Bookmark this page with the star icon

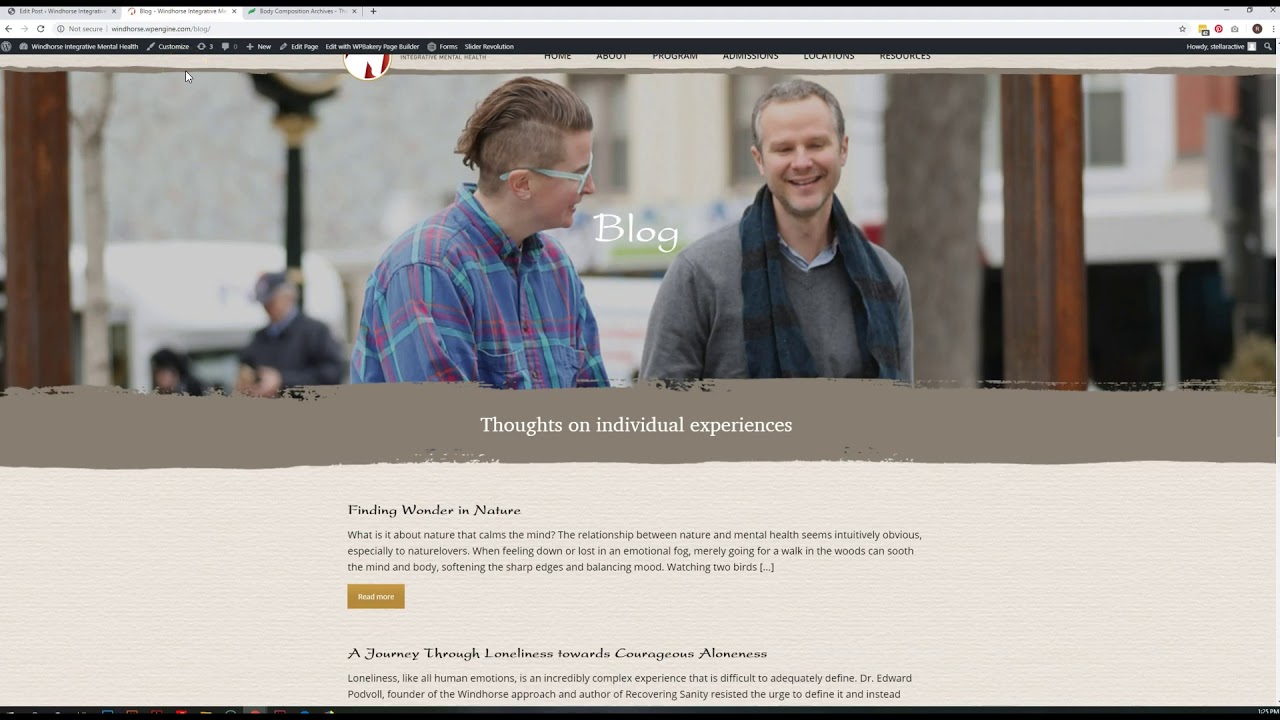point(1182,29)
